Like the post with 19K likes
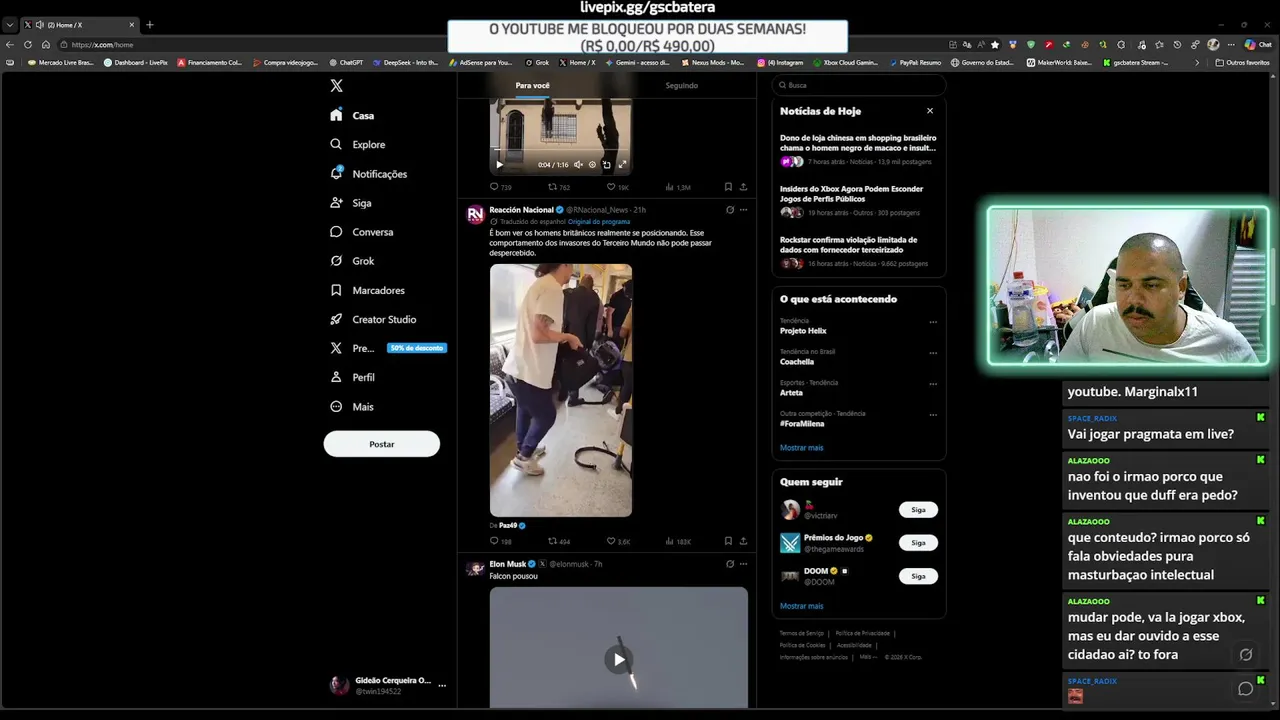 [x=618, y=187]
